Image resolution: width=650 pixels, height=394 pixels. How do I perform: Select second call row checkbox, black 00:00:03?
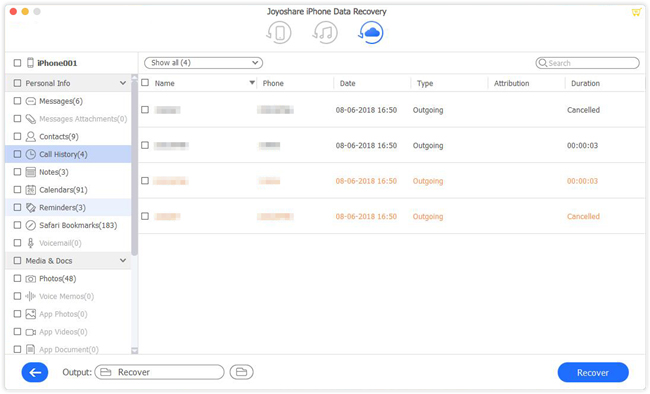coord(145,145)
